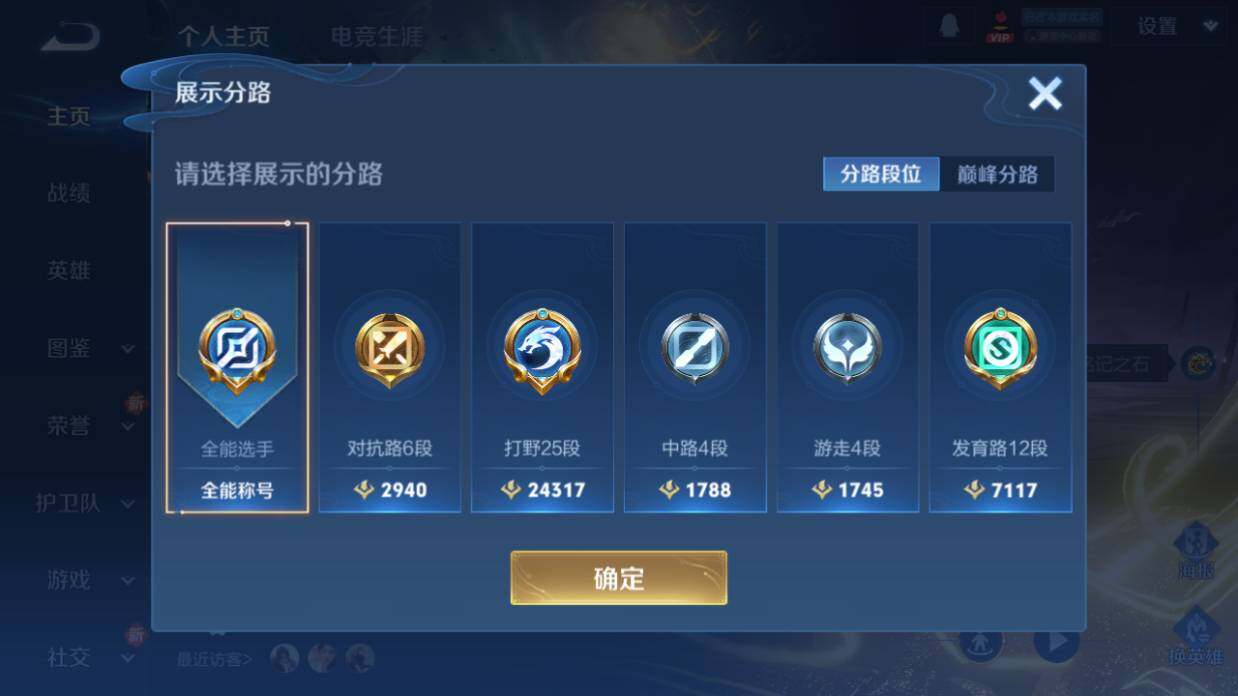1238x696 pixels.
Task: Open the 电竞生涯 tab
Action: click(377, 37)
